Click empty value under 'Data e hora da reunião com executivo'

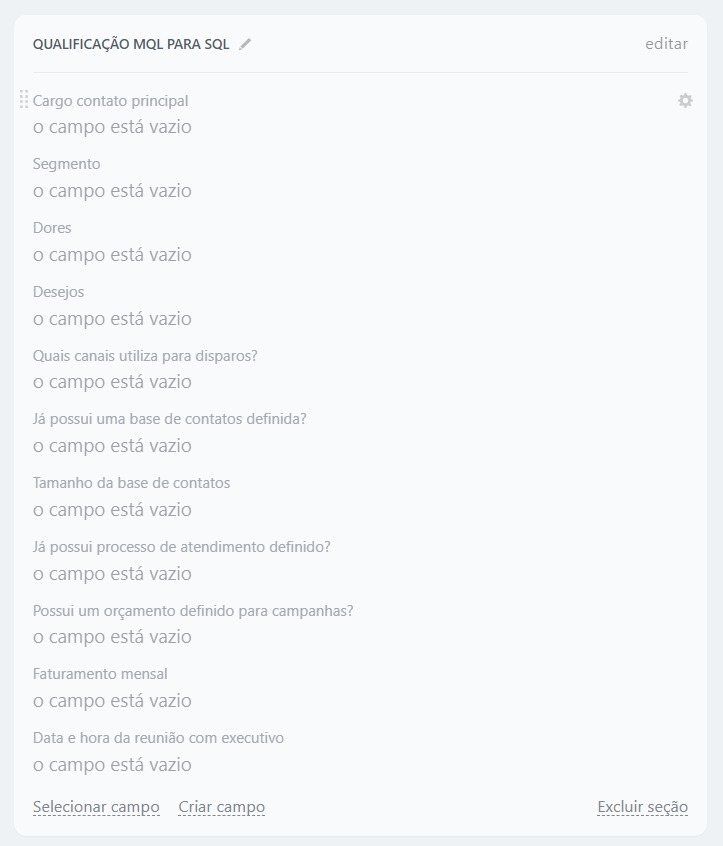click(112, 765)
